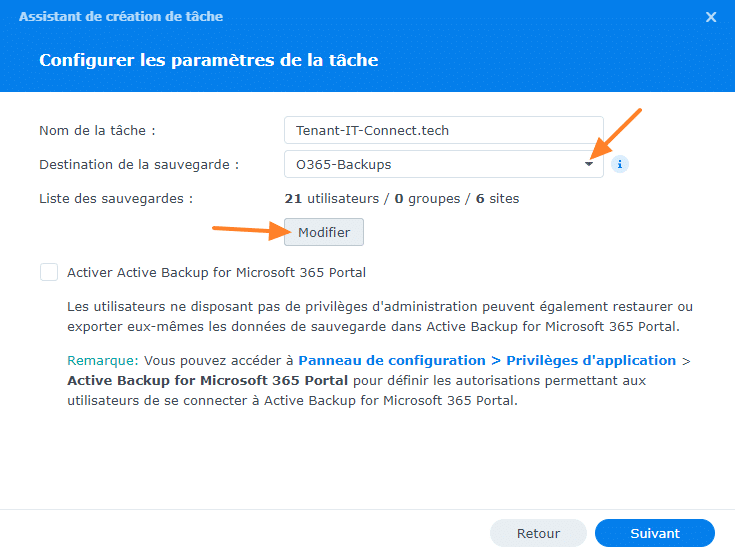Click the green 'Remarque' note text
Viewport: 735px width, 554px height.
[104, 360]
